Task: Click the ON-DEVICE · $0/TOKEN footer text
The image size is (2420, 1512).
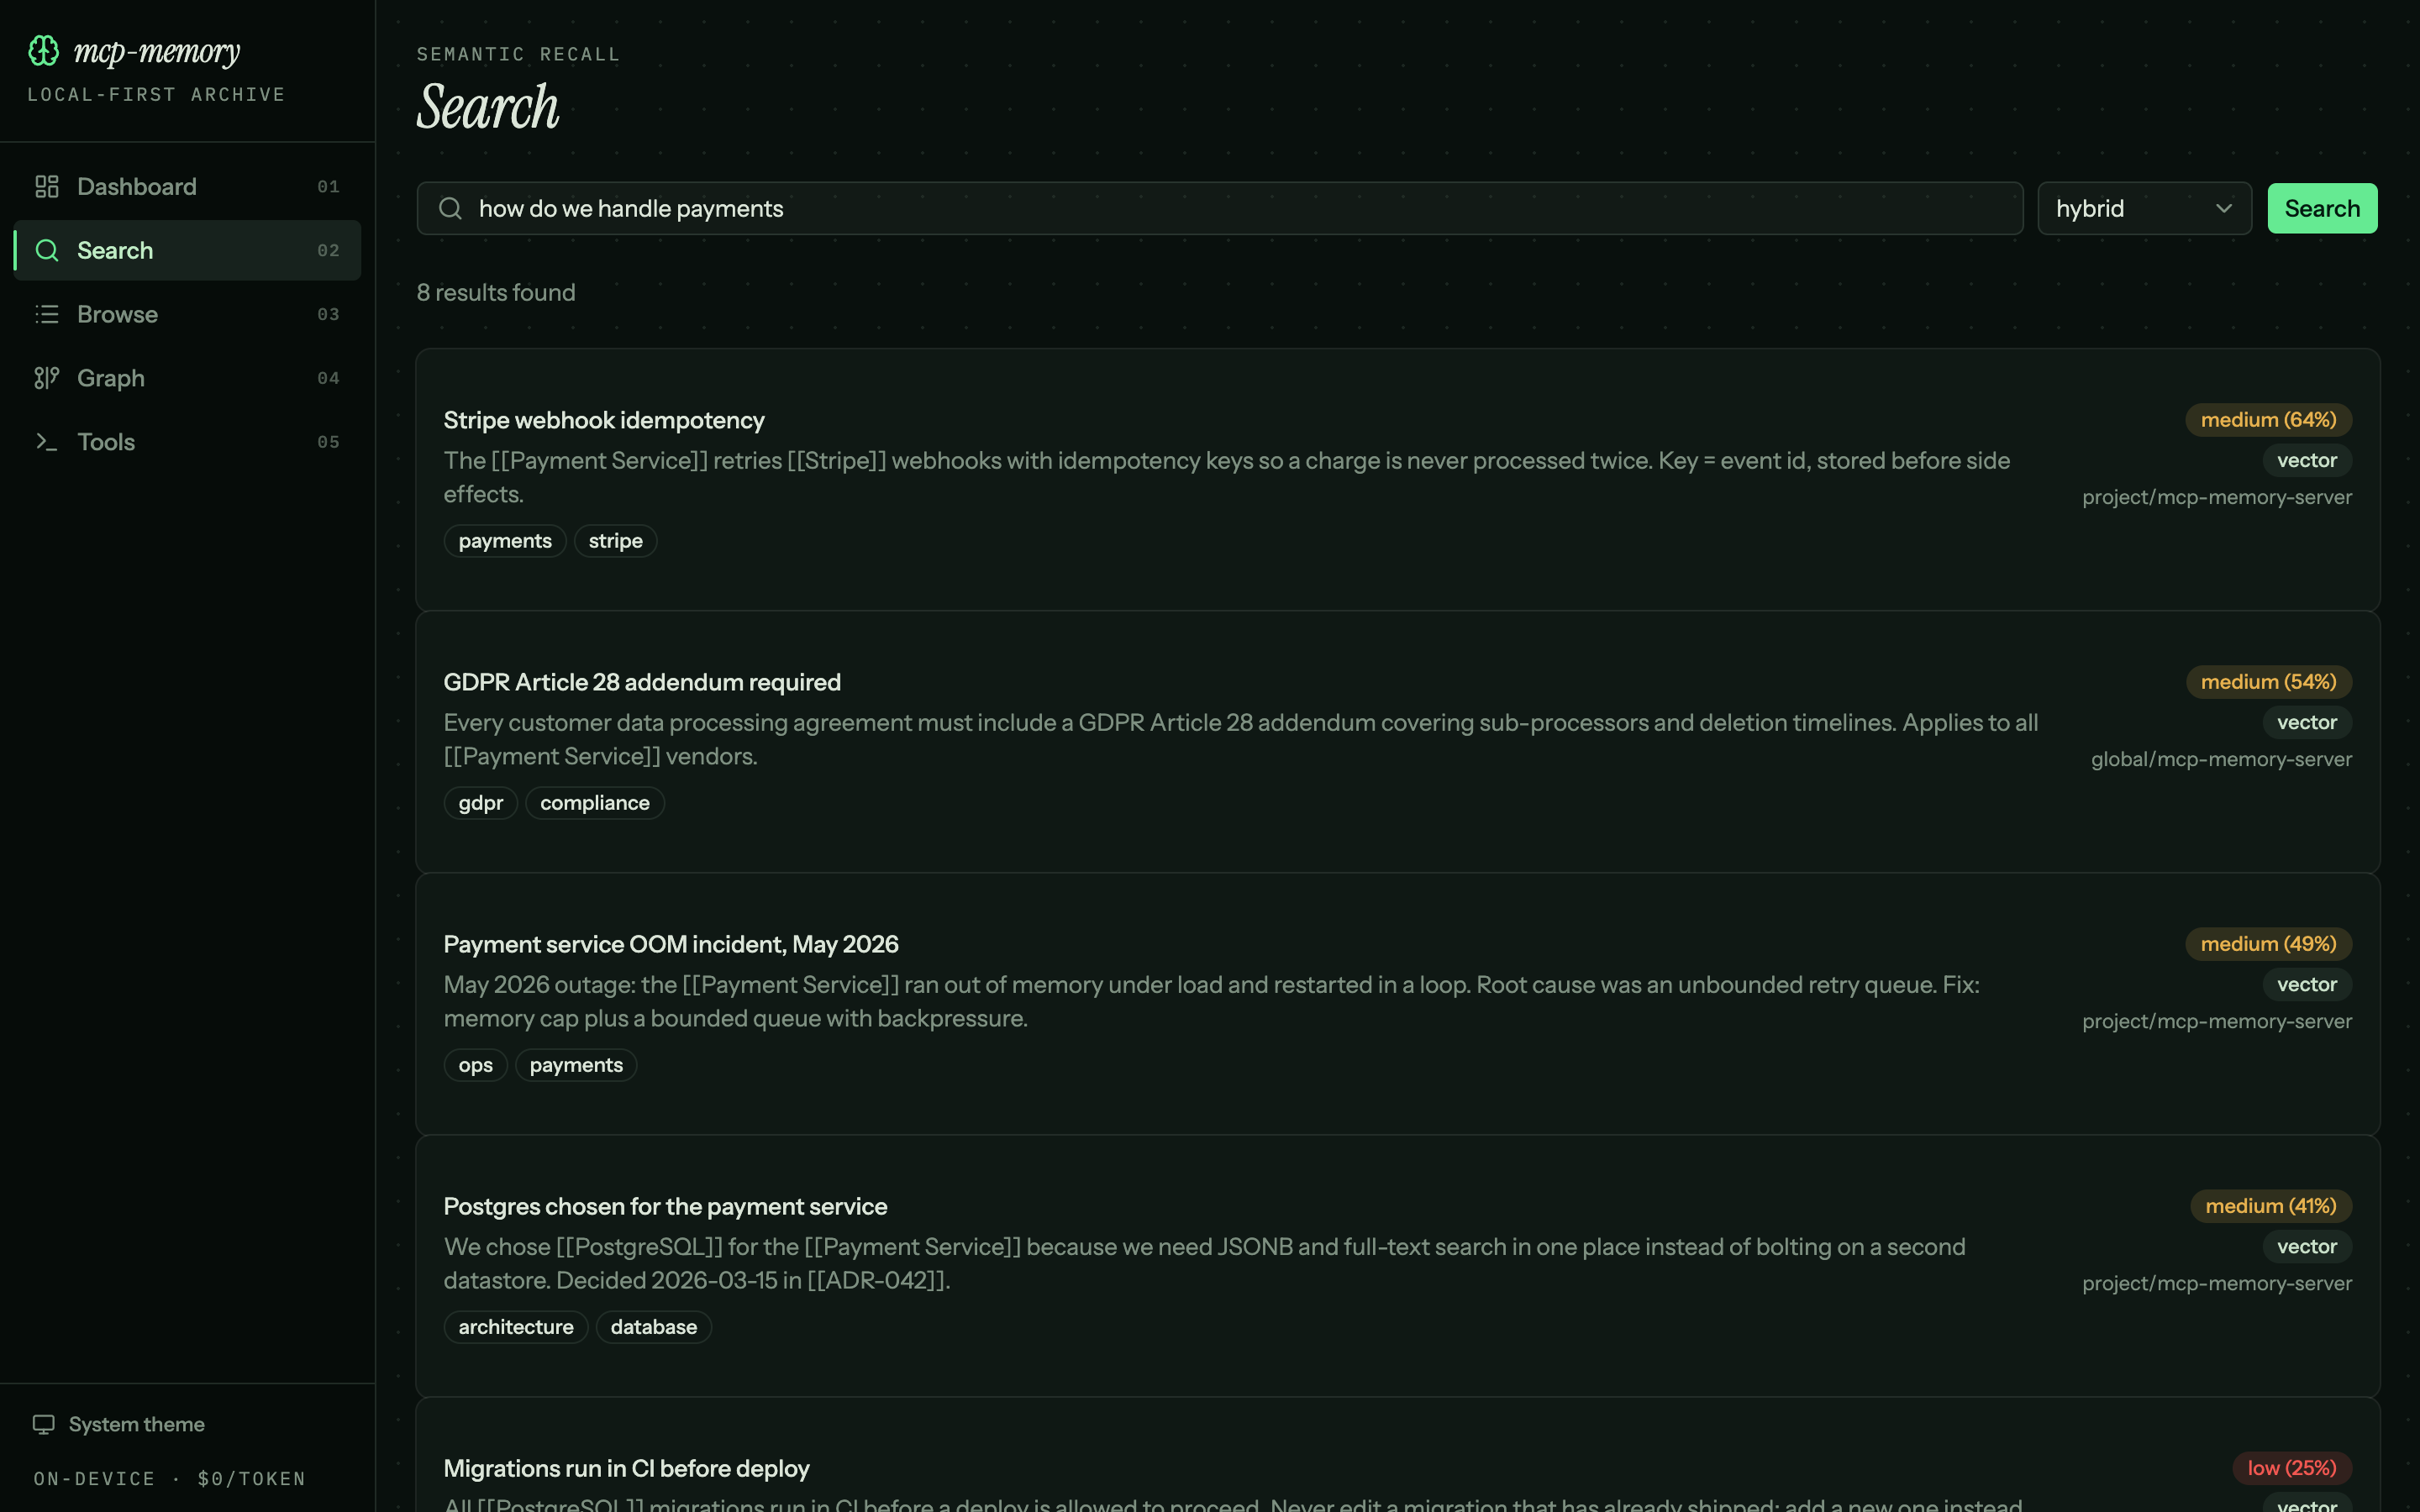Action: tap(169, 1479)
